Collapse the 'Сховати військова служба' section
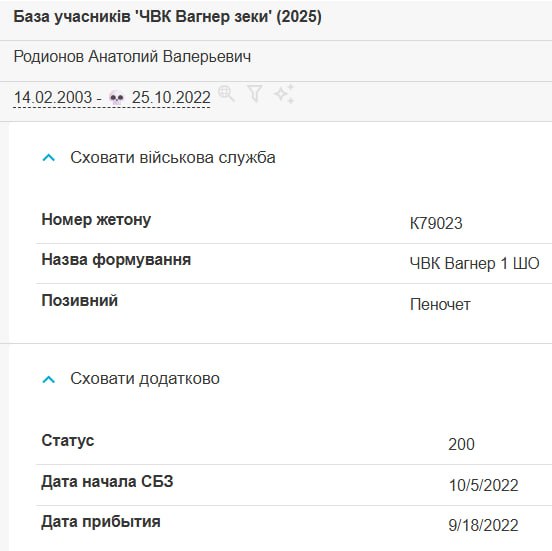This screenshot has width=552, height=551. (x=49, y=158)
